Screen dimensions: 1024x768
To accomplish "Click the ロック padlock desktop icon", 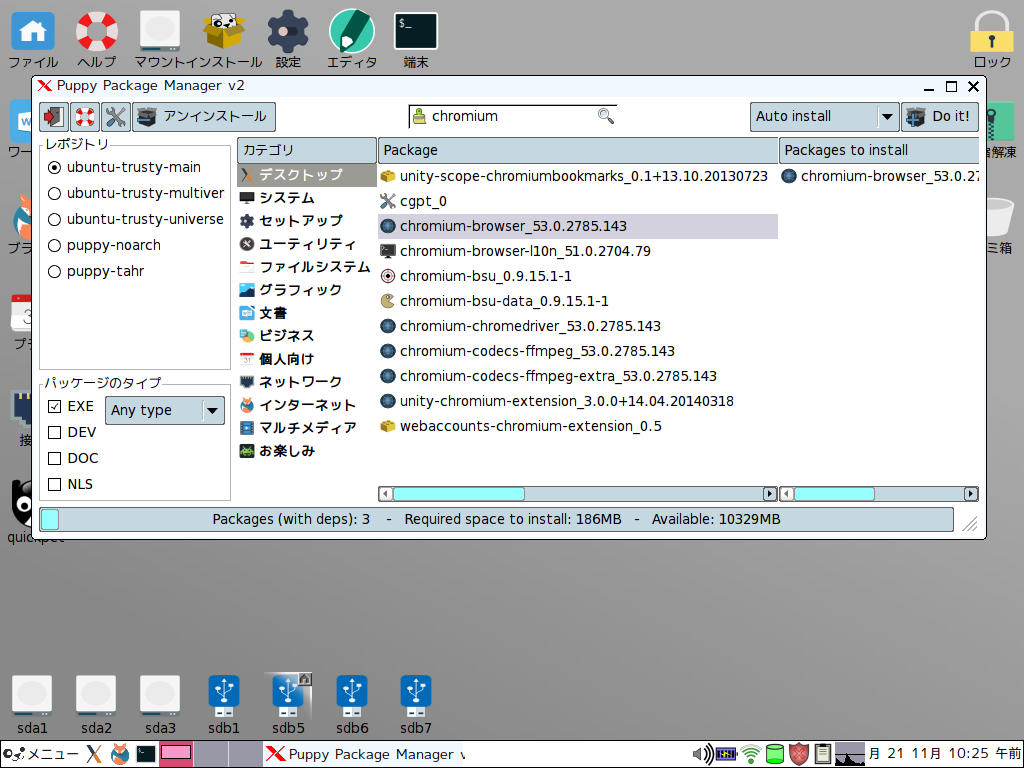I will 991,40.
